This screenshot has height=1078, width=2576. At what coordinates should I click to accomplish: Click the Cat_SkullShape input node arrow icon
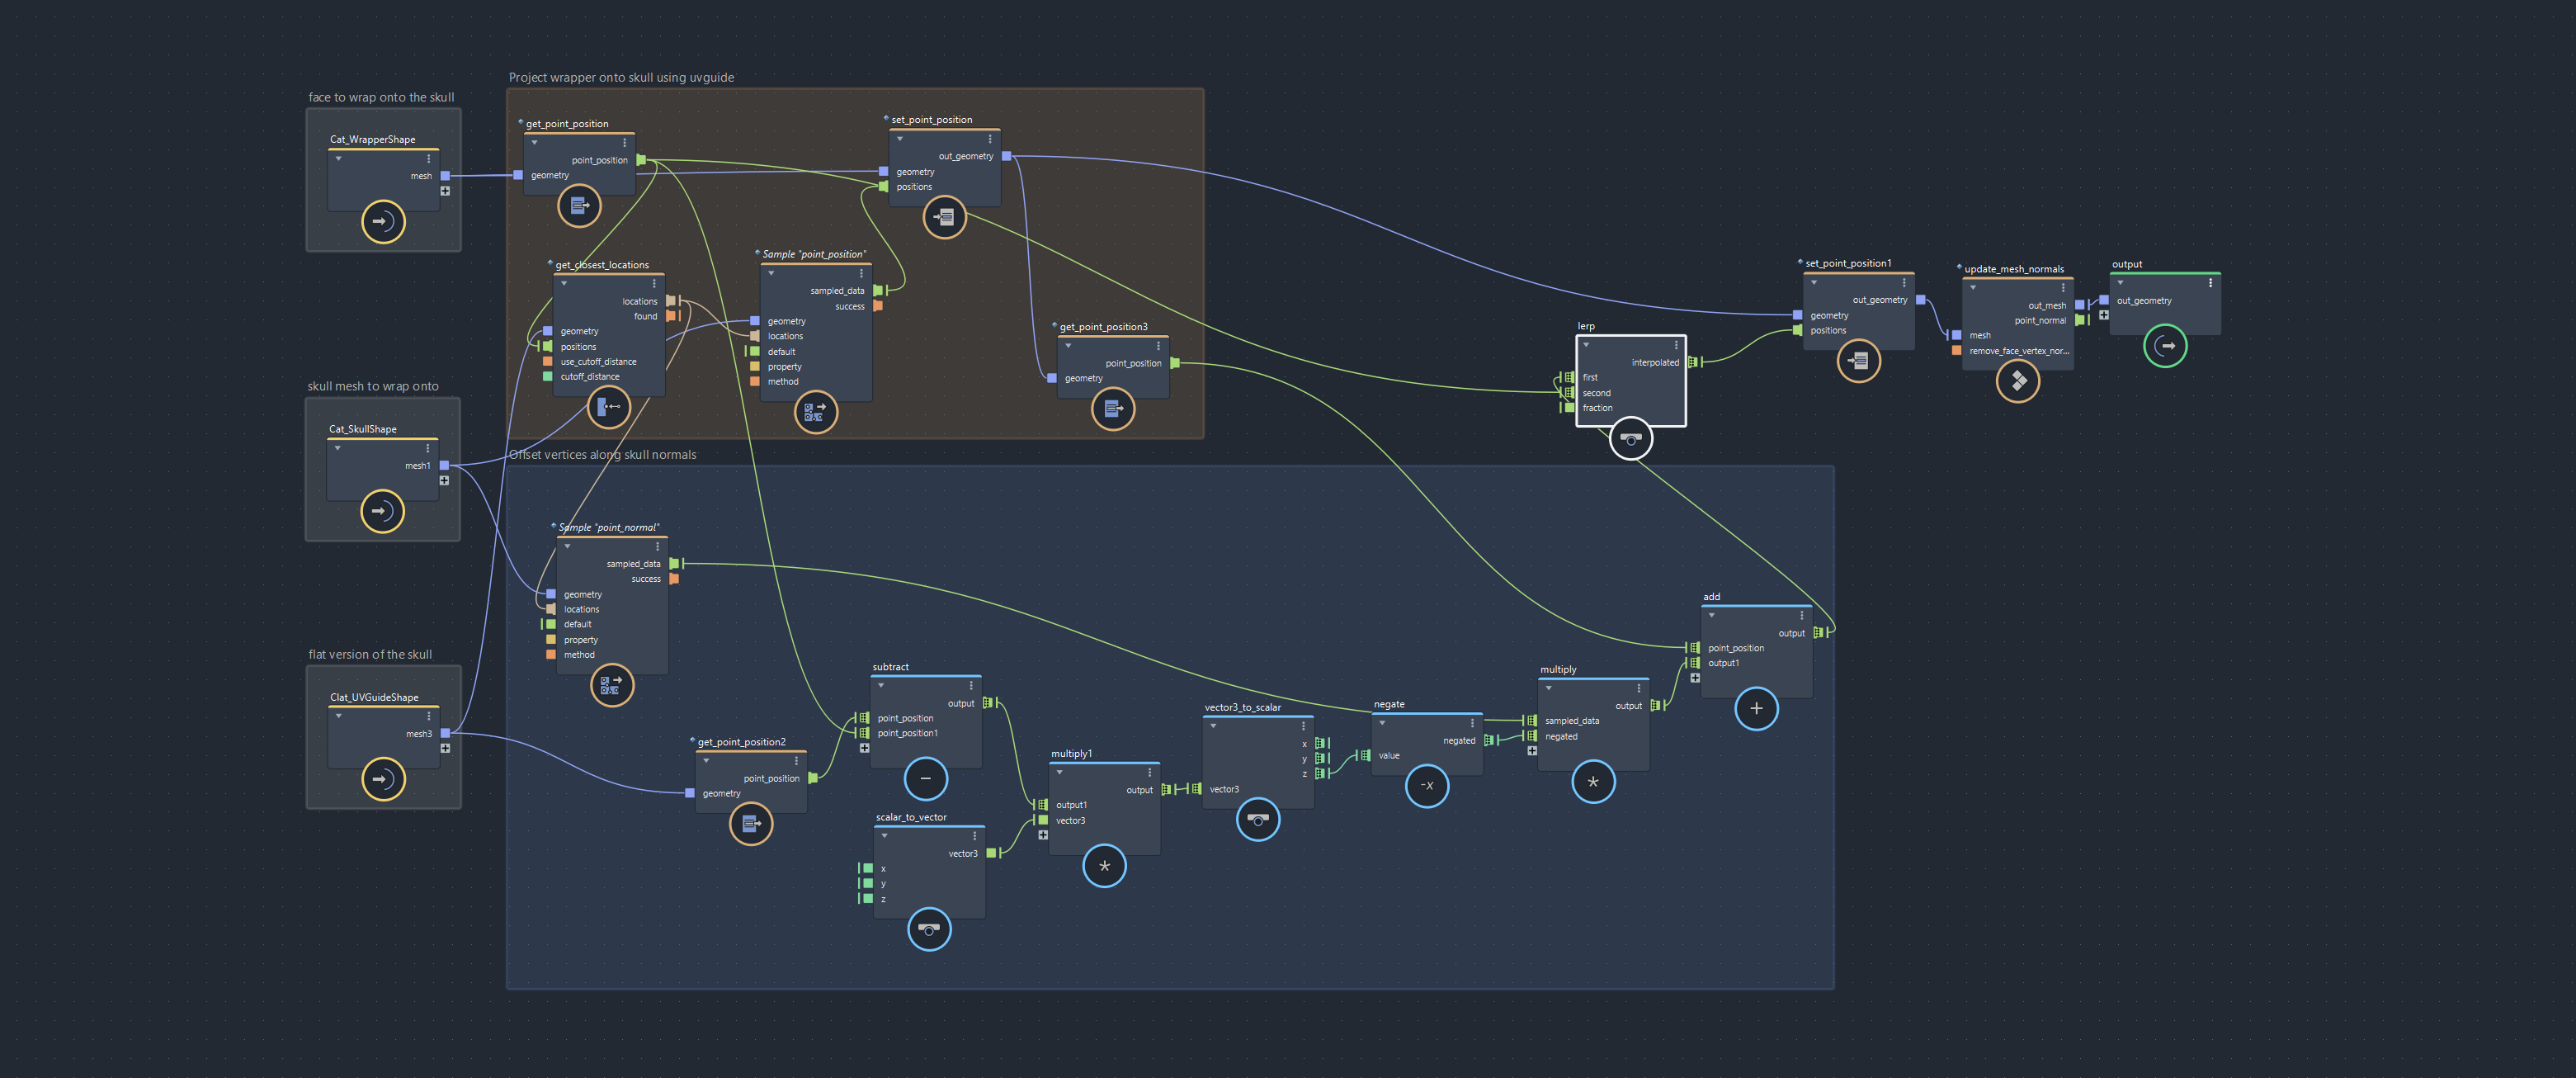point(382,511)
